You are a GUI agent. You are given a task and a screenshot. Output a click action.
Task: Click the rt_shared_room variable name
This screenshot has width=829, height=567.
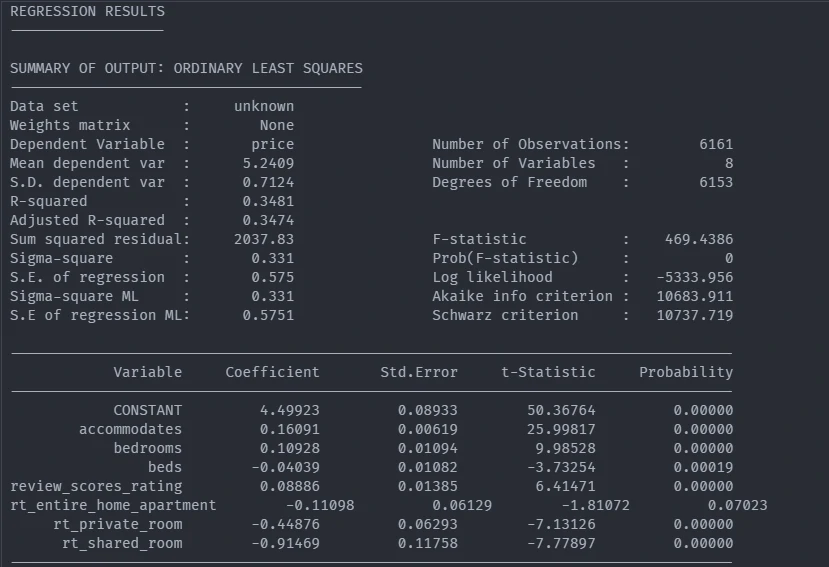pos(122,544)
